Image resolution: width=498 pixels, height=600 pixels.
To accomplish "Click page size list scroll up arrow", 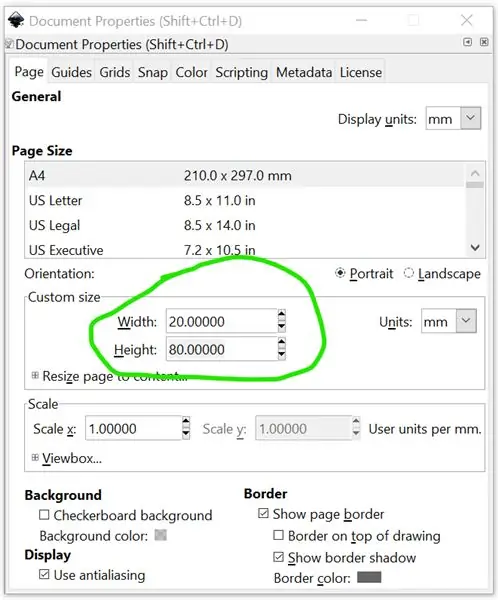I will click(475, 173).
